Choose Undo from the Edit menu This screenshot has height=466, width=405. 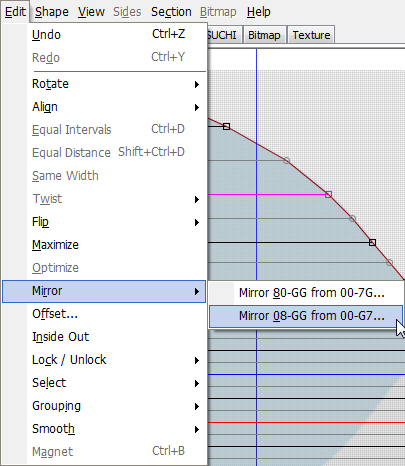[x=104, y=35]
